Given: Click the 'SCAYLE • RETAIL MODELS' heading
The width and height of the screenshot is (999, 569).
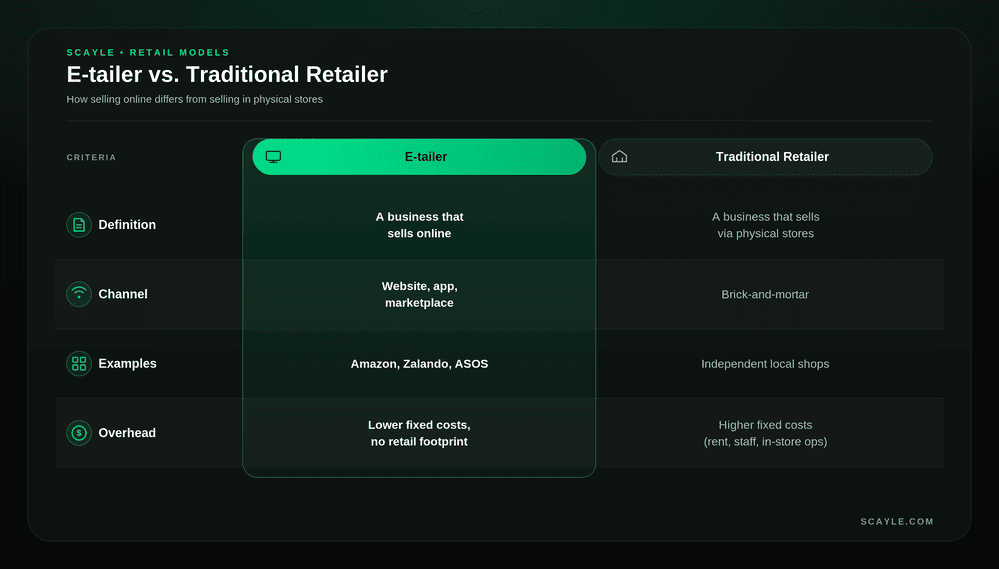Looking at the screenshot, I should (148, 52).
